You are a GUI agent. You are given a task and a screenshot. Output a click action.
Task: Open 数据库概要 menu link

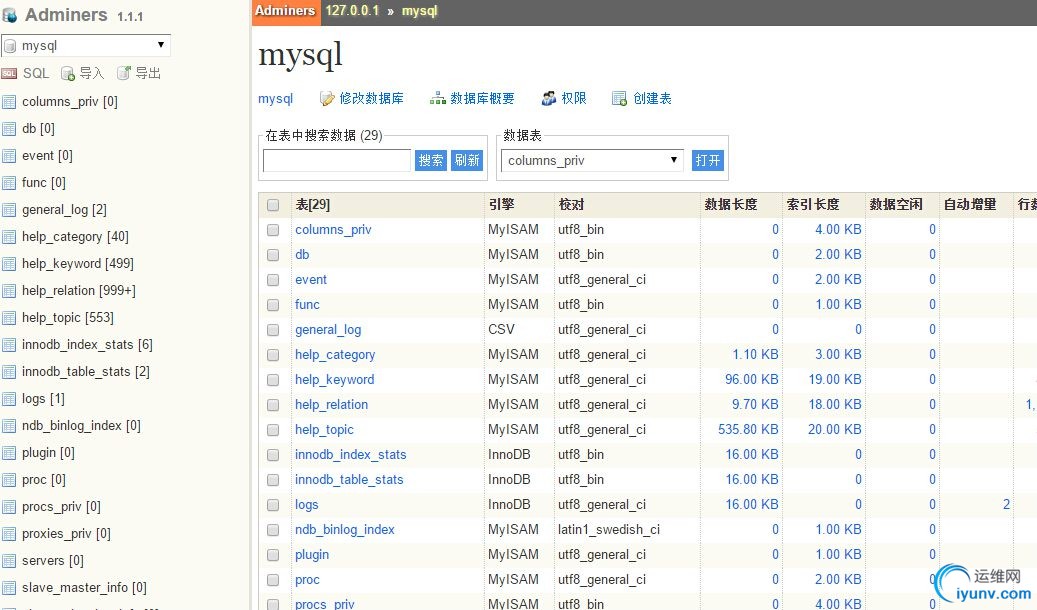pos(482,99)
